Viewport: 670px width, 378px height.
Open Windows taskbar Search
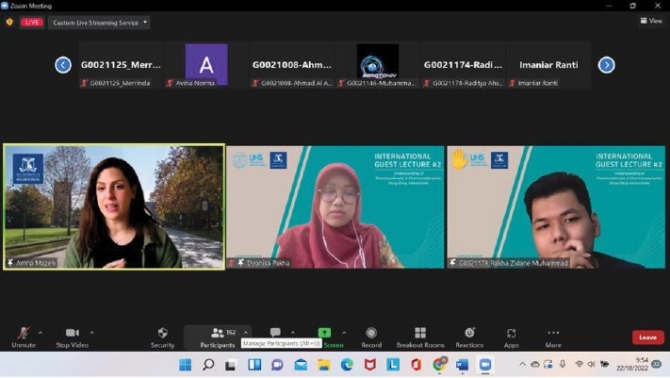click(x=209, y=365)
